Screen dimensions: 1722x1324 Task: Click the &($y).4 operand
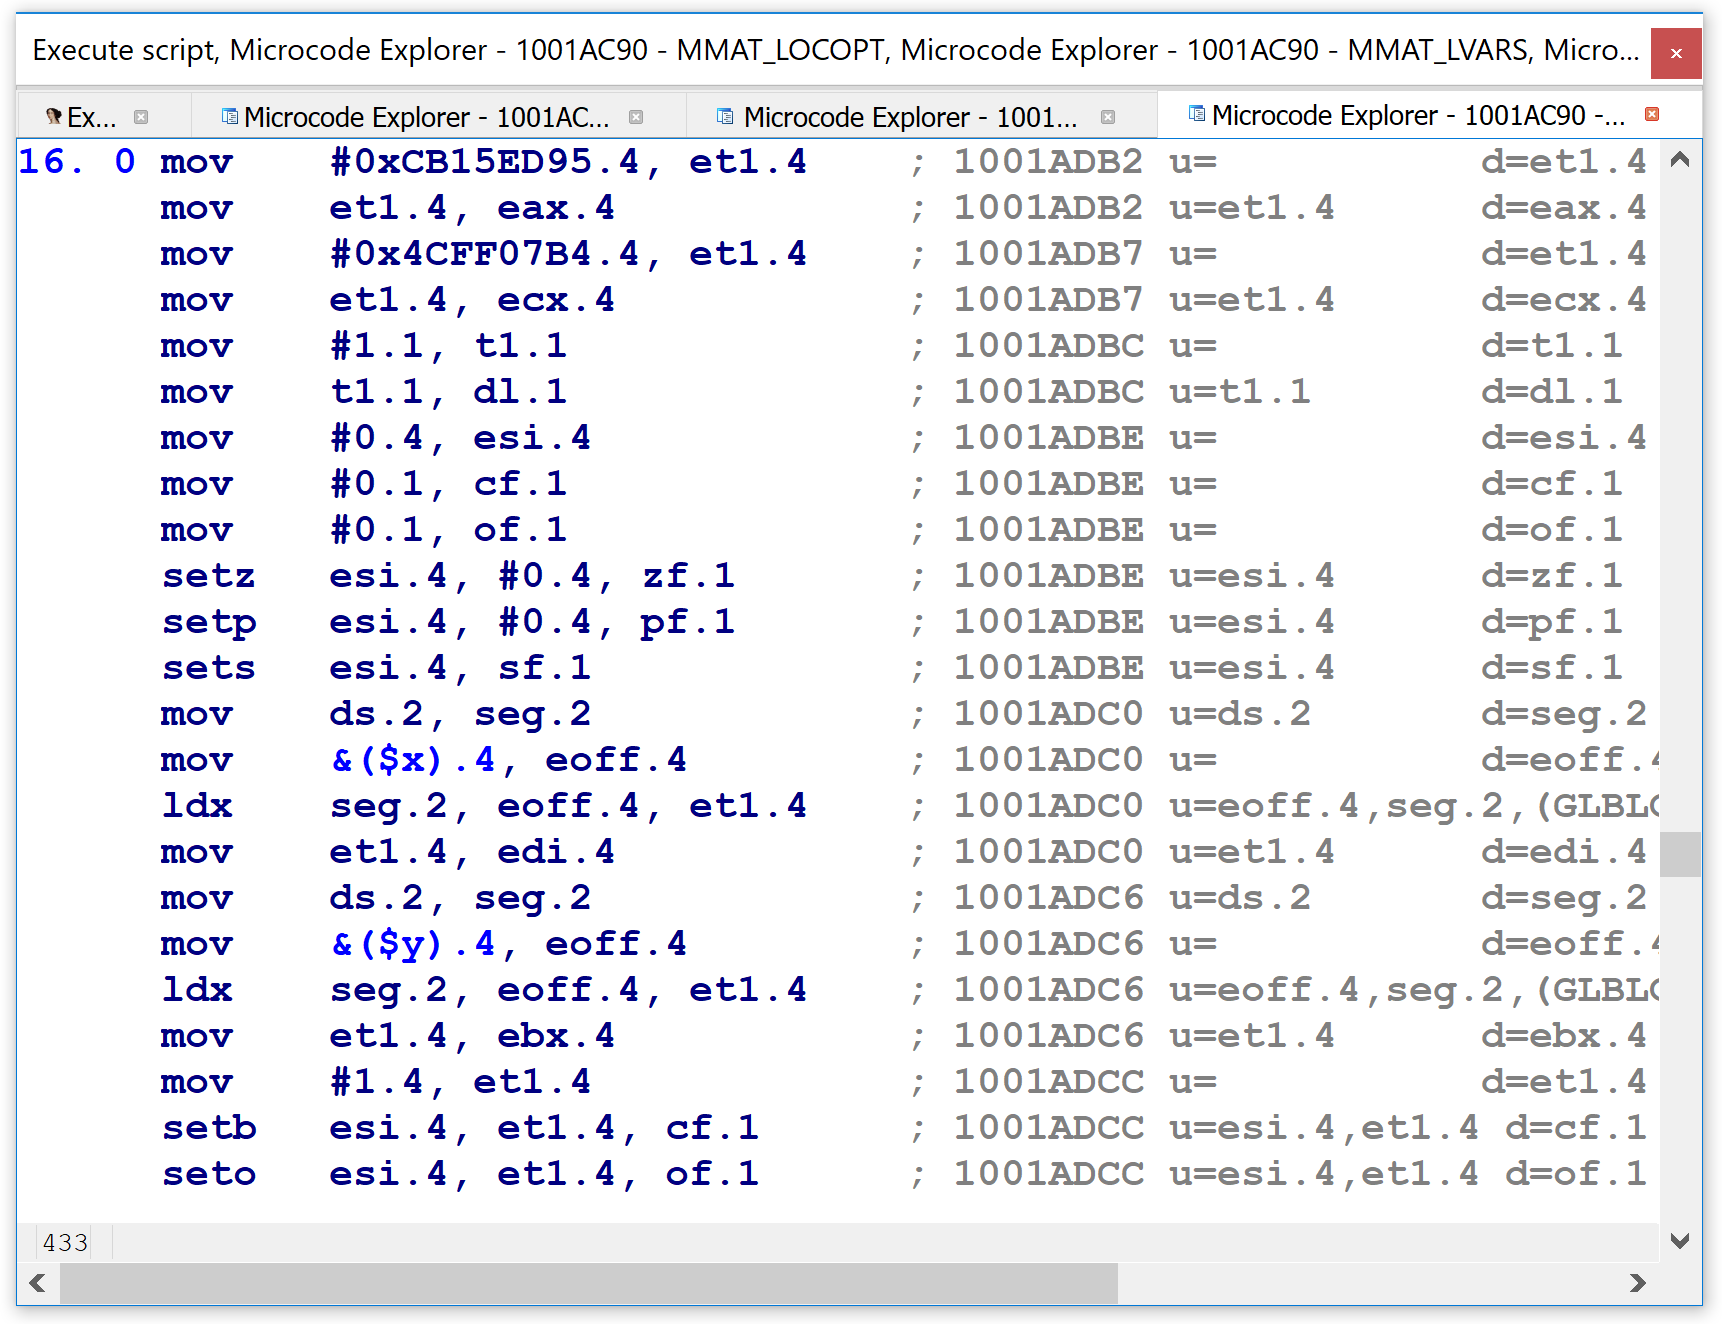click(x=412, y=944)
